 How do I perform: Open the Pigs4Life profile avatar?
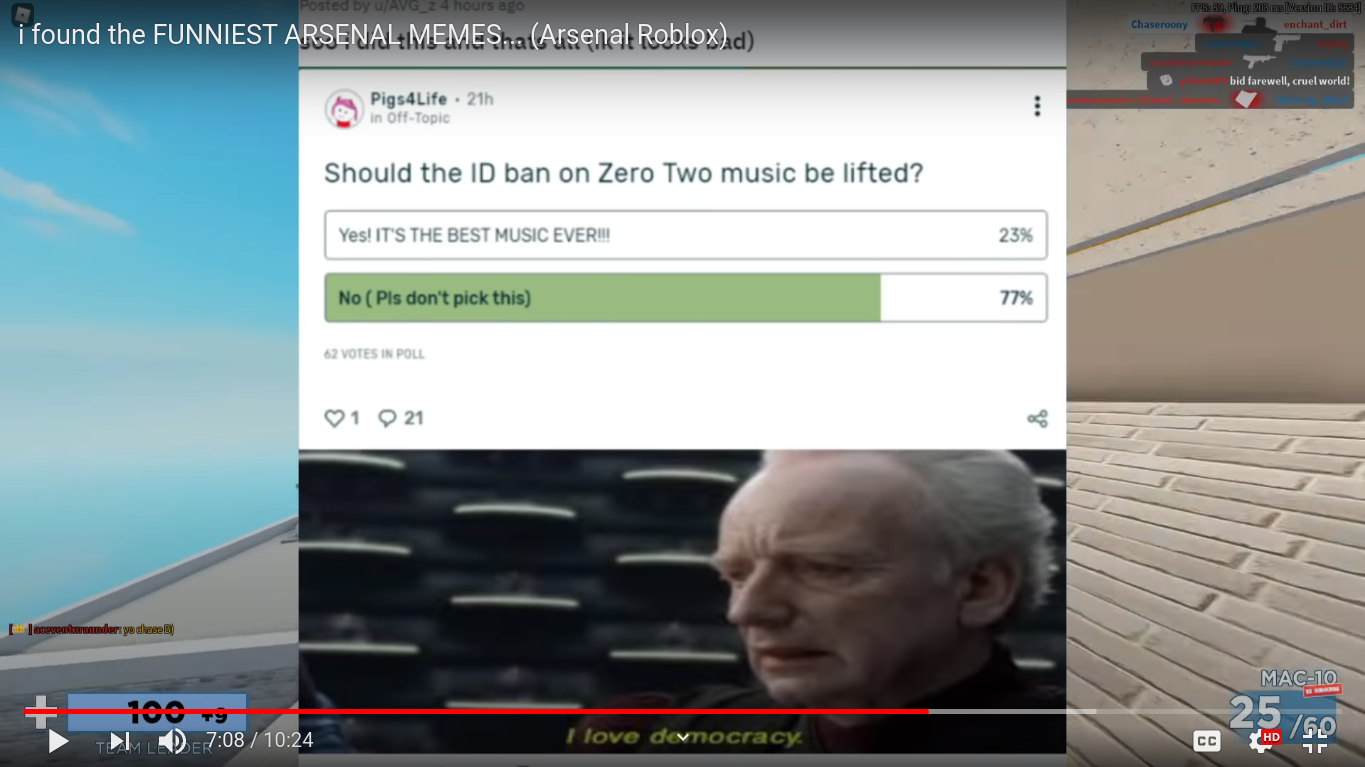344,108
